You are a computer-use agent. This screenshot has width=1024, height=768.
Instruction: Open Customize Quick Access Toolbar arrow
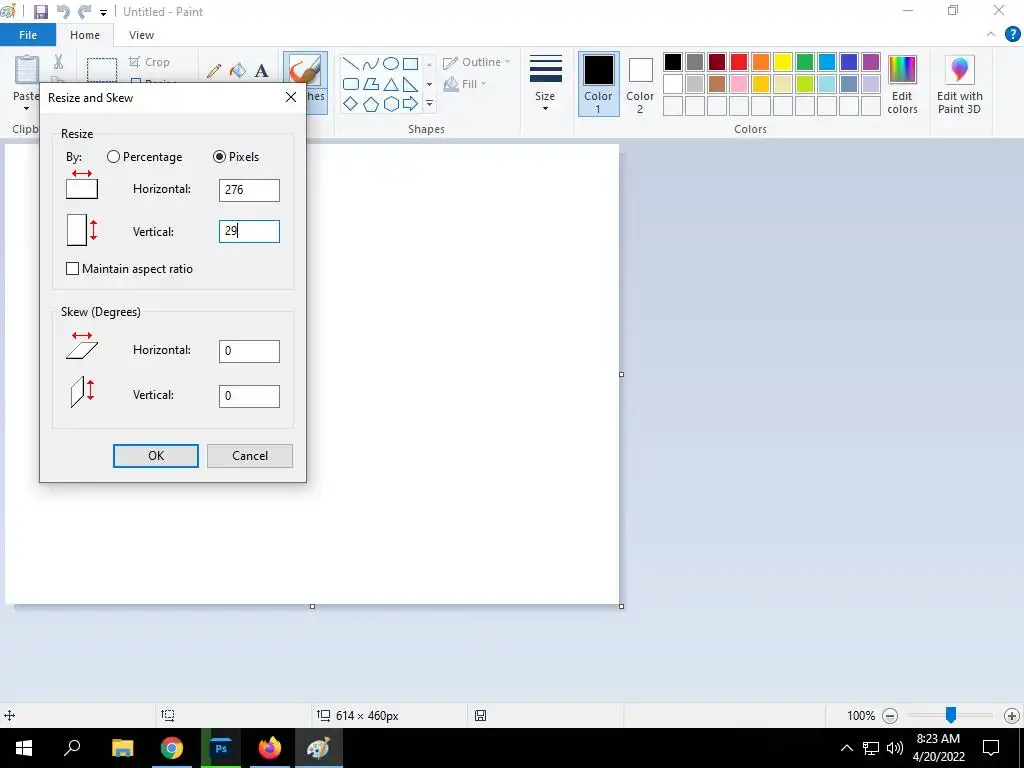pos(103,12)
